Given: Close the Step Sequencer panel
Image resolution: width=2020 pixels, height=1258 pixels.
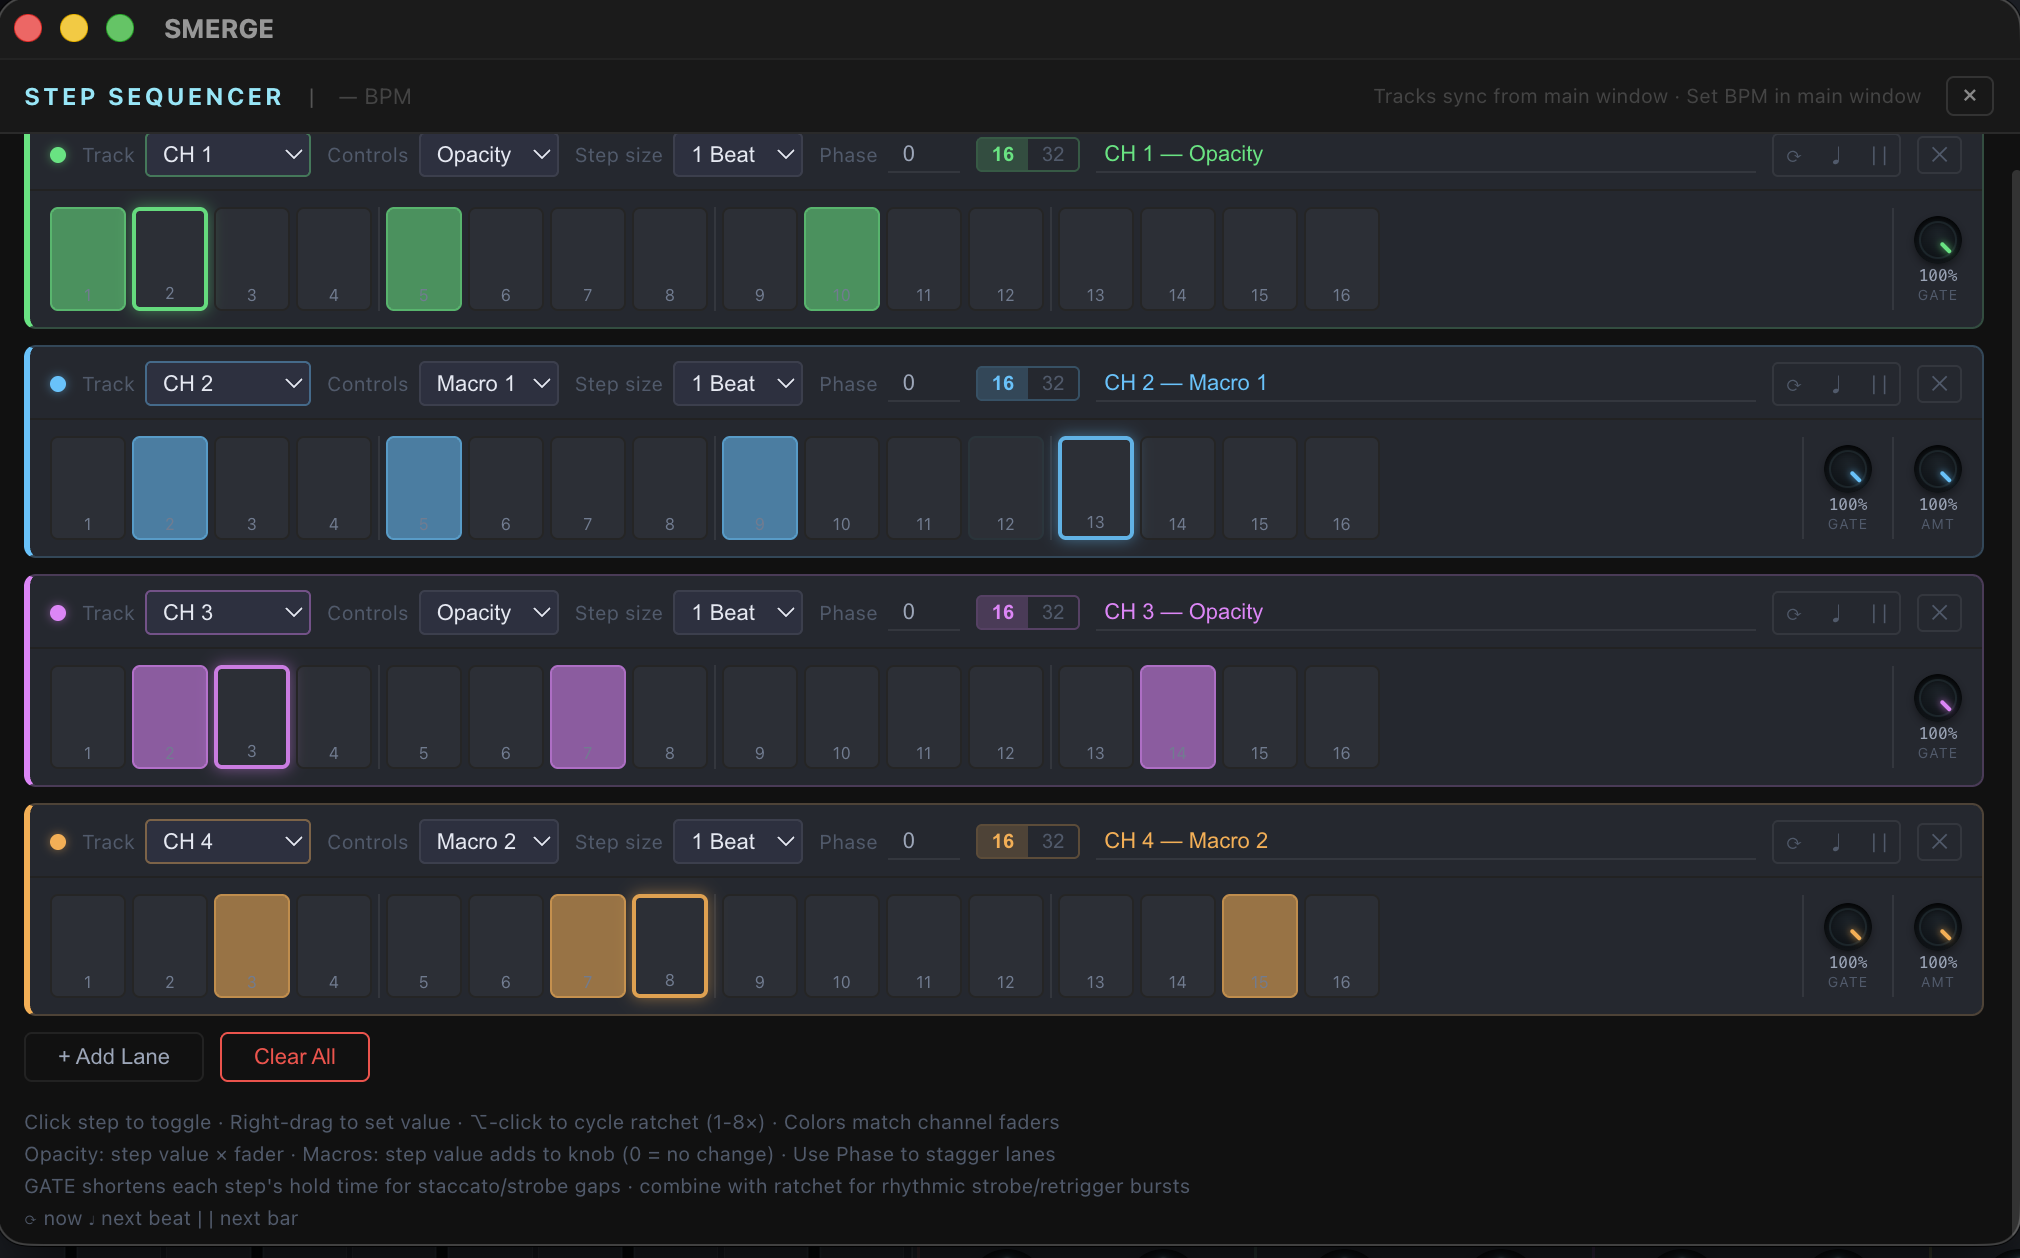Looking at the screenshot, I should click(1970, 96).
